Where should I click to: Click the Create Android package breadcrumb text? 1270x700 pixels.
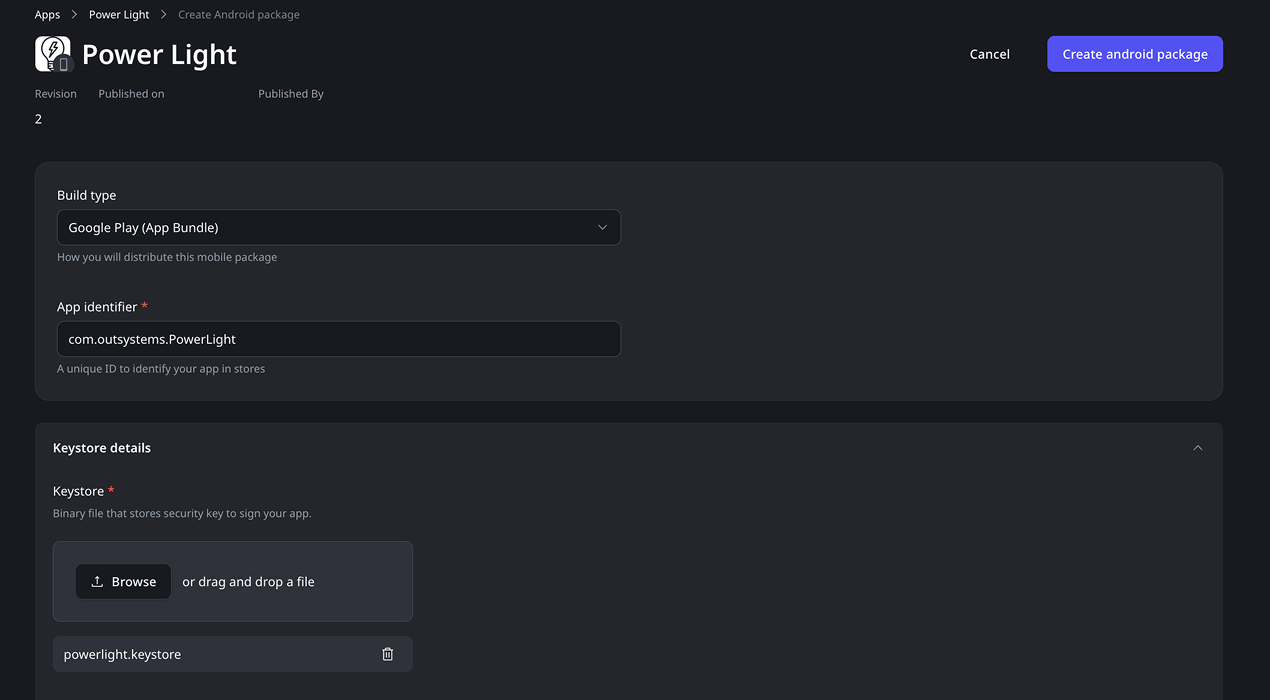pyautogui.click(x=239, y=15)
